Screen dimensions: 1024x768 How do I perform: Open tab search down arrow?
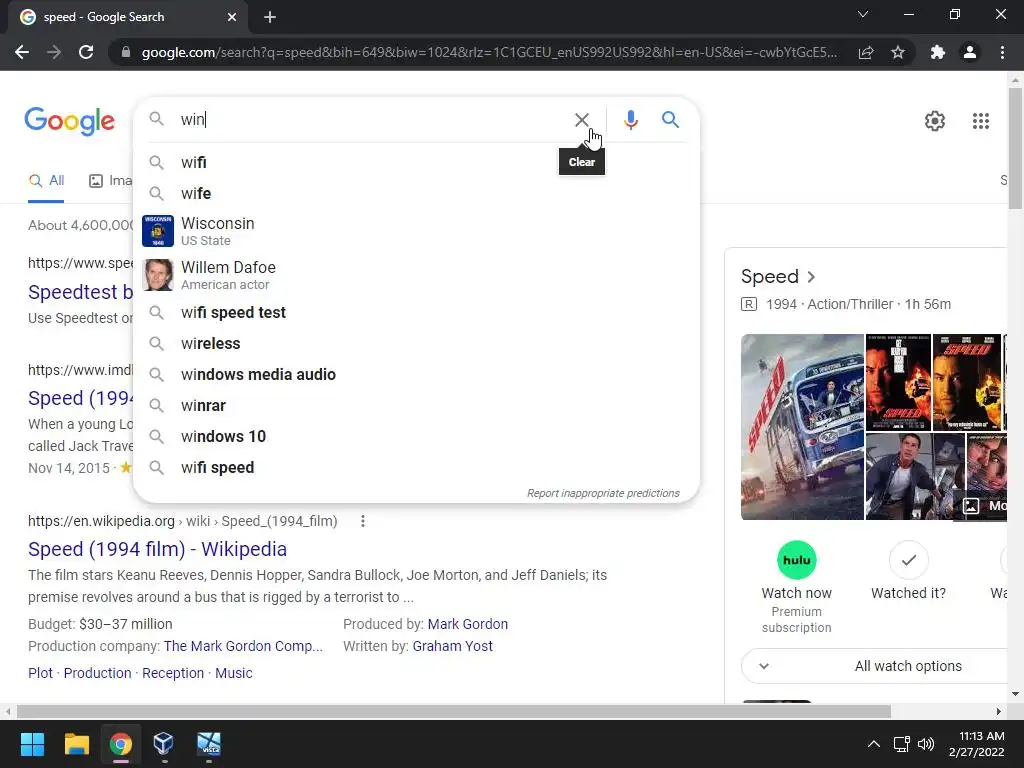click(x=863, y=14)
